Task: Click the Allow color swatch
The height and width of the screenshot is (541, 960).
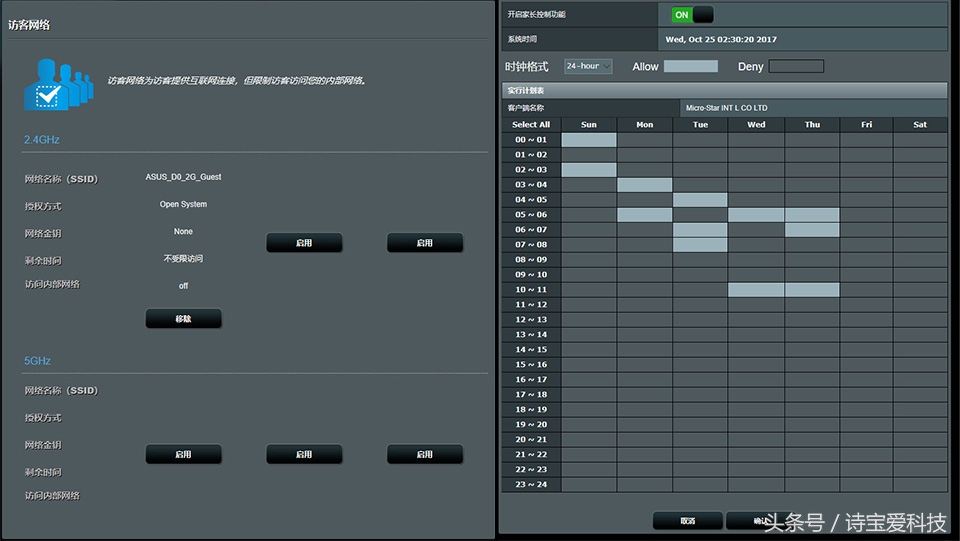Action: point(690,66)
